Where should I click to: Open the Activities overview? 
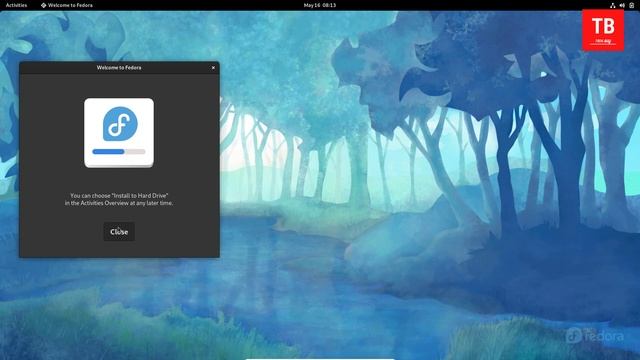click(16, 5)
